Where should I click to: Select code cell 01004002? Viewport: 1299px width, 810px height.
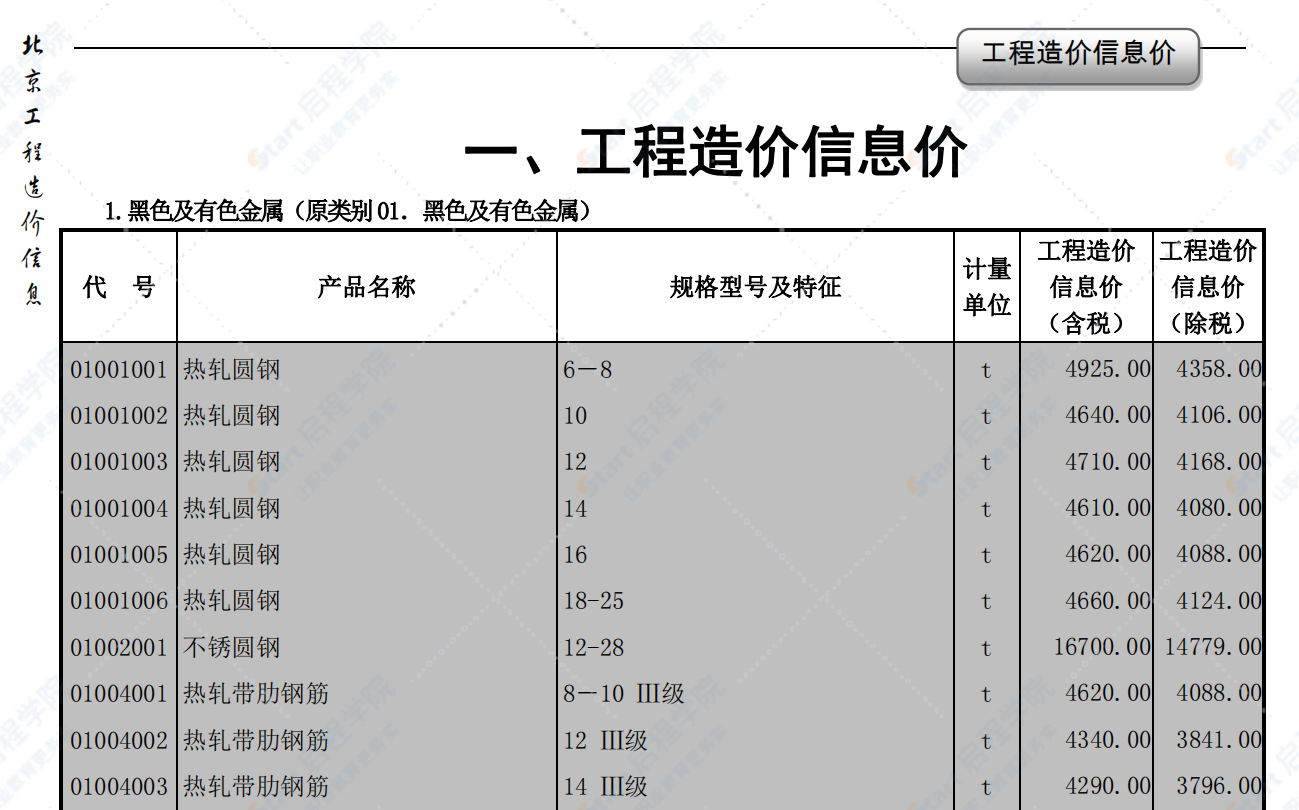[119, 741]
